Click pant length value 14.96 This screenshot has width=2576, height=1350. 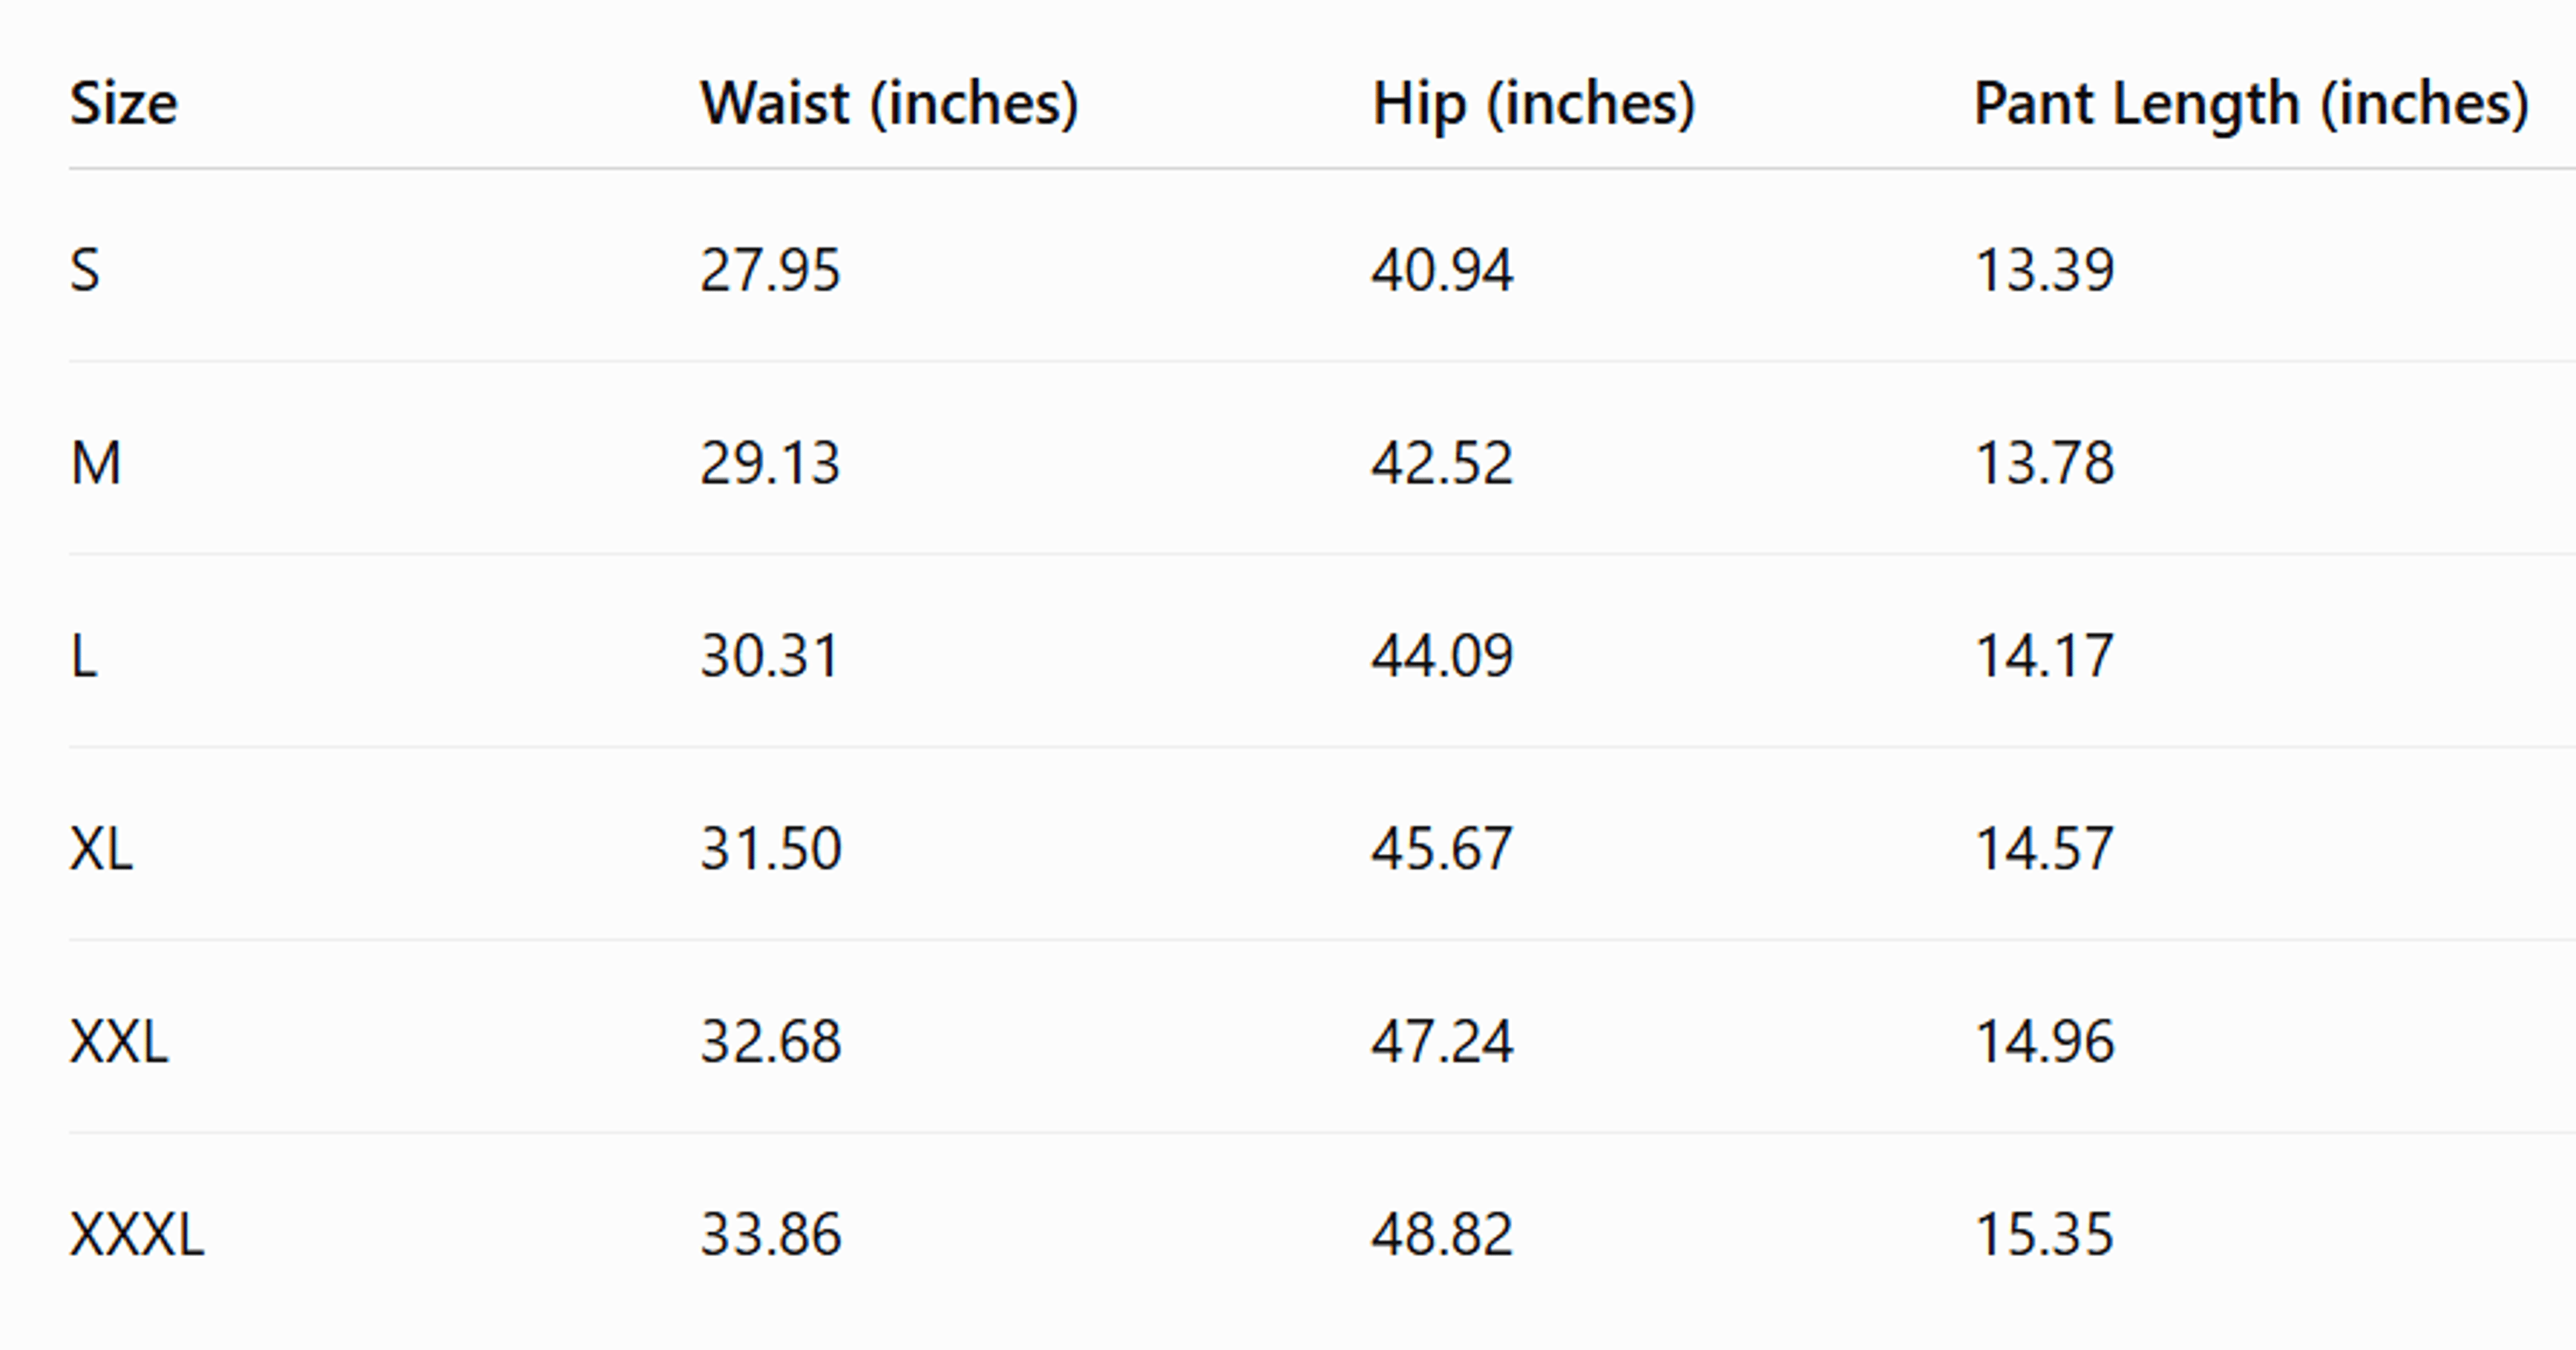pos(2045,1042)
